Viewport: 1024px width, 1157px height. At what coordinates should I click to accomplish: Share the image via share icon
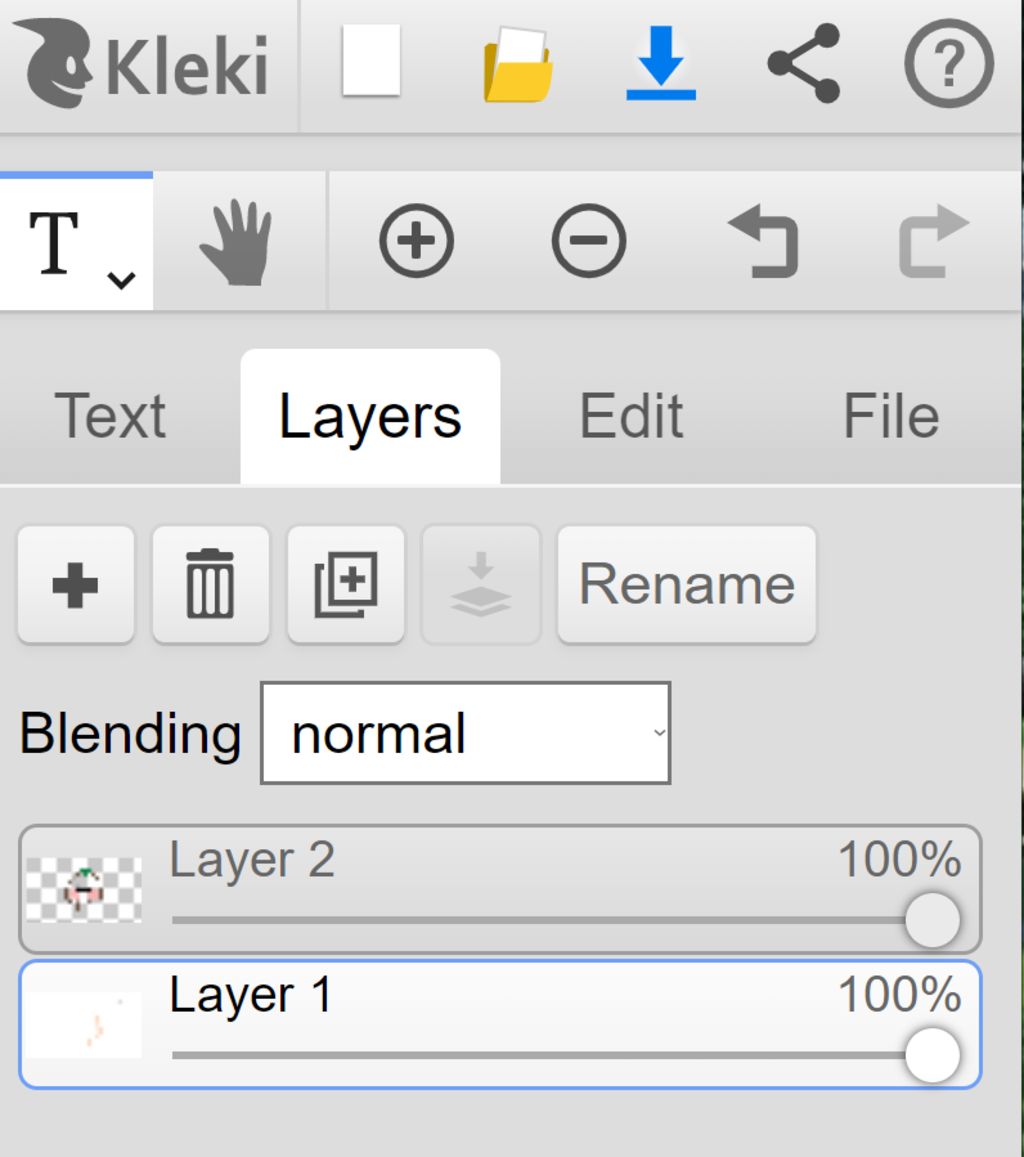coord(804,64)
